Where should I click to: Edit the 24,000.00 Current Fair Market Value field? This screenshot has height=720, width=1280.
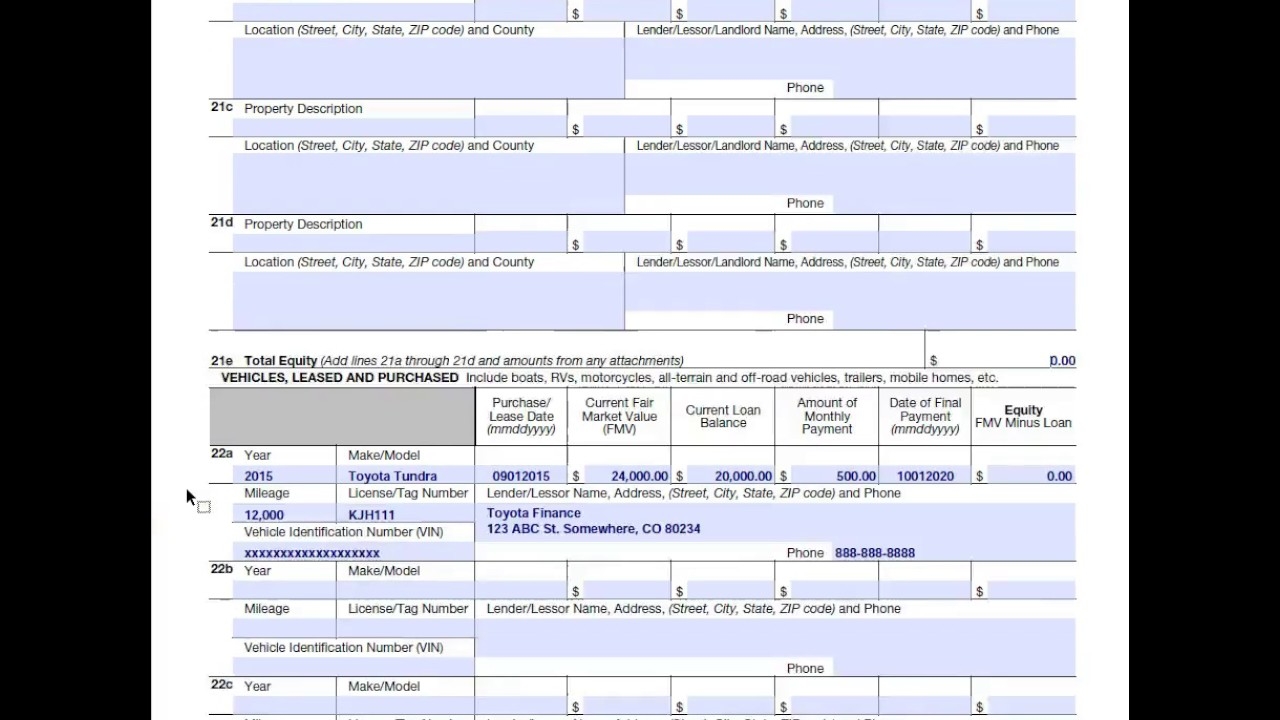626,476
